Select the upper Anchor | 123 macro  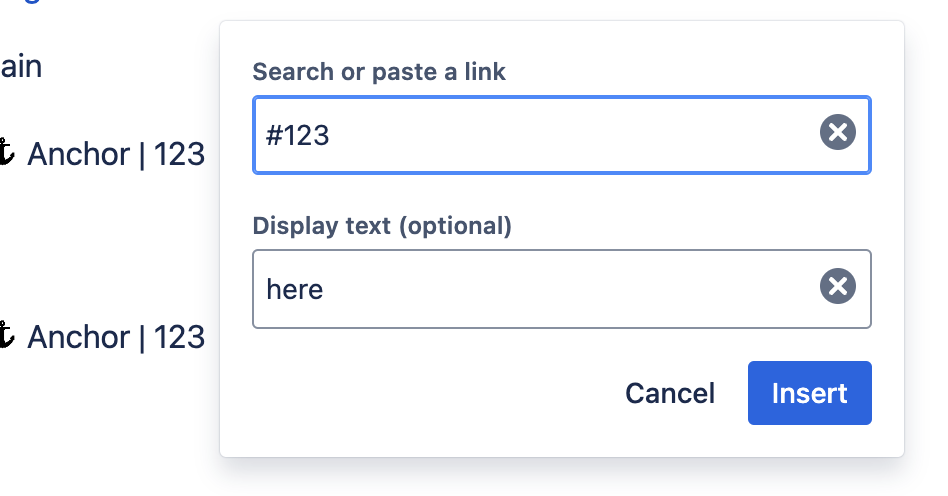(115, 154)
